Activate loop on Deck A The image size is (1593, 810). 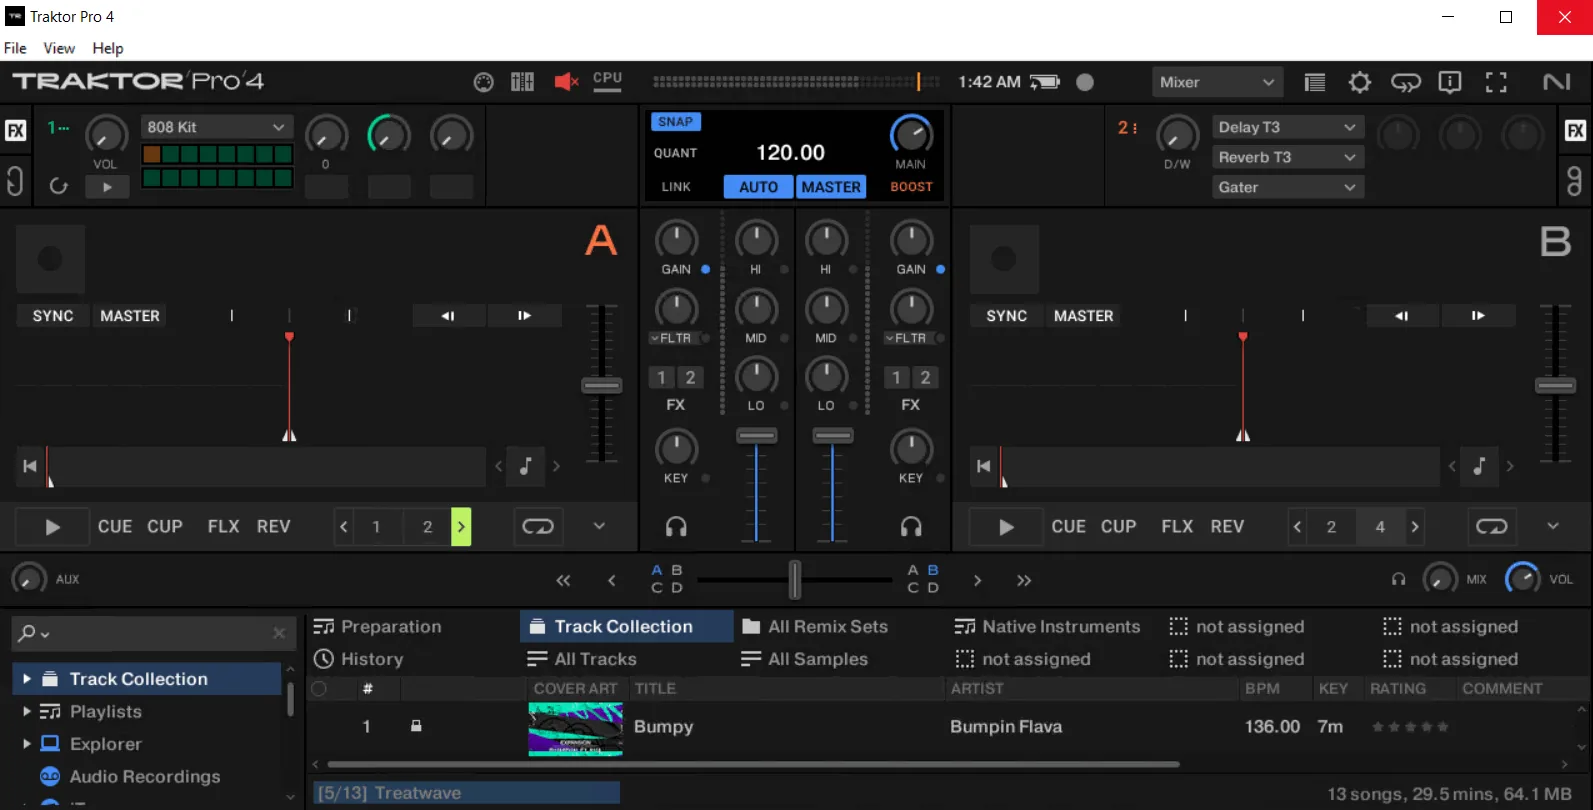pos(538,527)
